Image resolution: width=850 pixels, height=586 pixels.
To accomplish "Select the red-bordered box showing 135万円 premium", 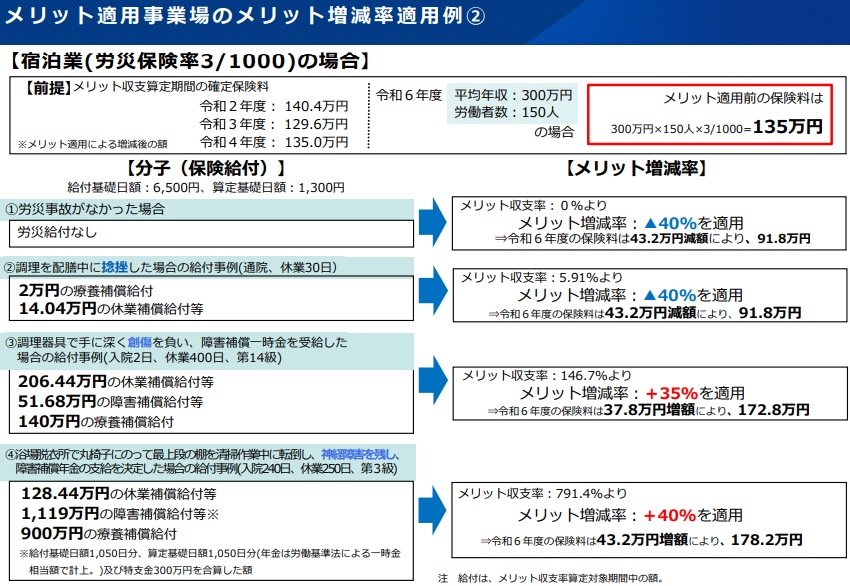I will coord(711,113).
